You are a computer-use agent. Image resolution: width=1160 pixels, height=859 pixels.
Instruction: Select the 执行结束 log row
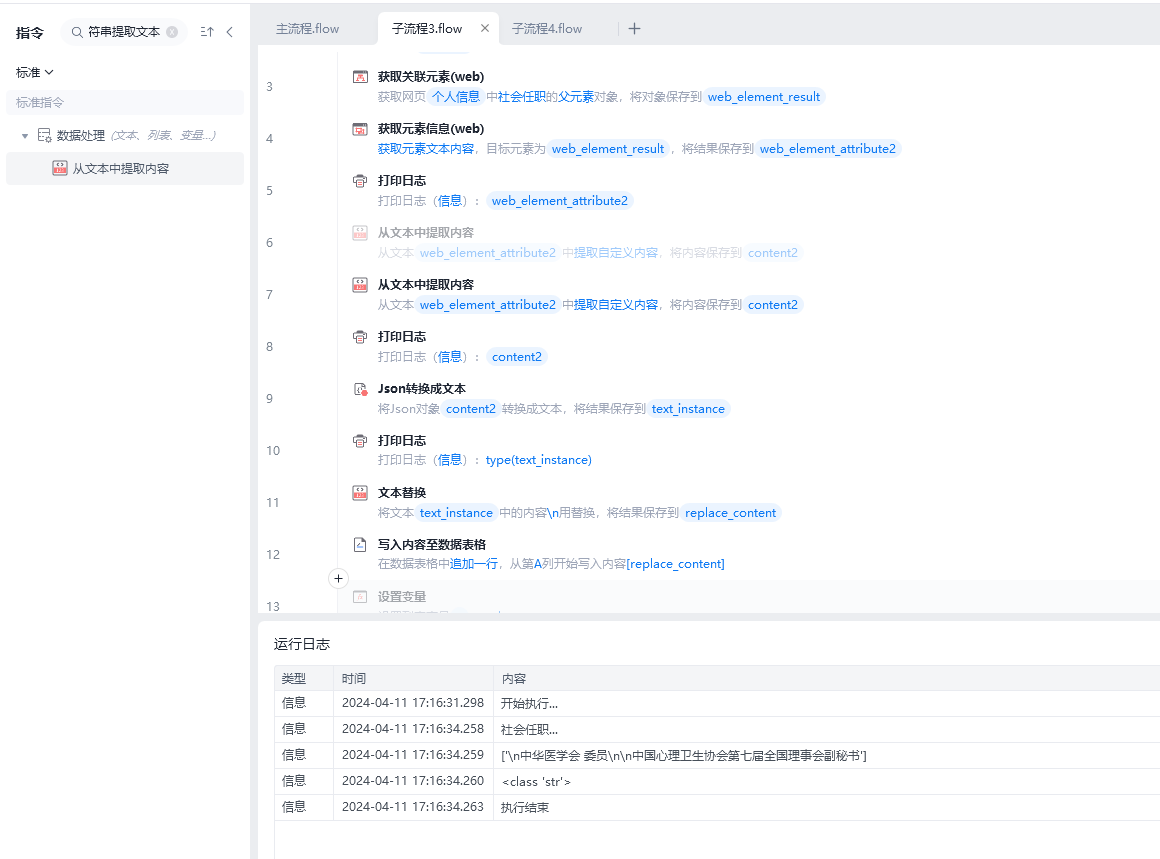(x=717, y=807)
